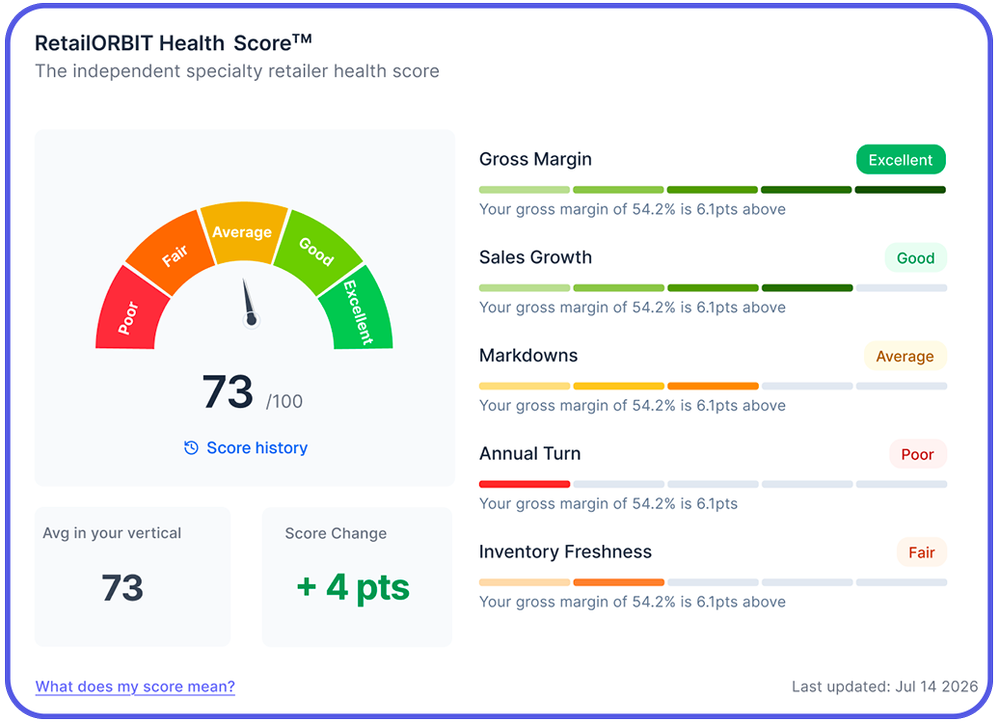
Task: Click the Poor badge for Annual Turn
Action: tap(918, 454)
